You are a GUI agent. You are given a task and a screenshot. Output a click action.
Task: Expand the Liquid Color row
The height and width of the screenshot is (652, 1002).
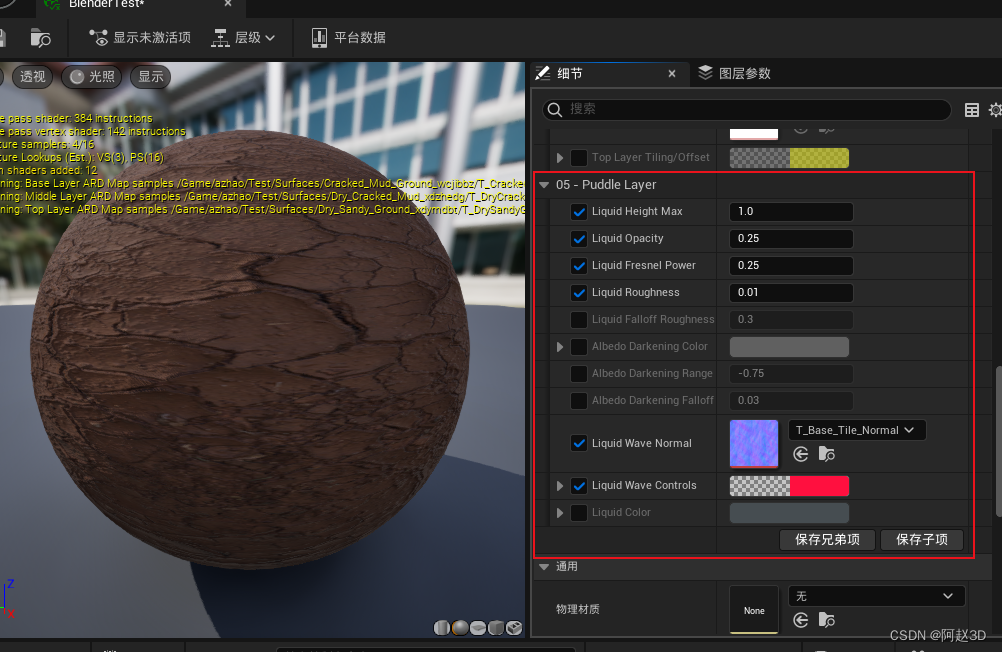click(x=560, y=513)
